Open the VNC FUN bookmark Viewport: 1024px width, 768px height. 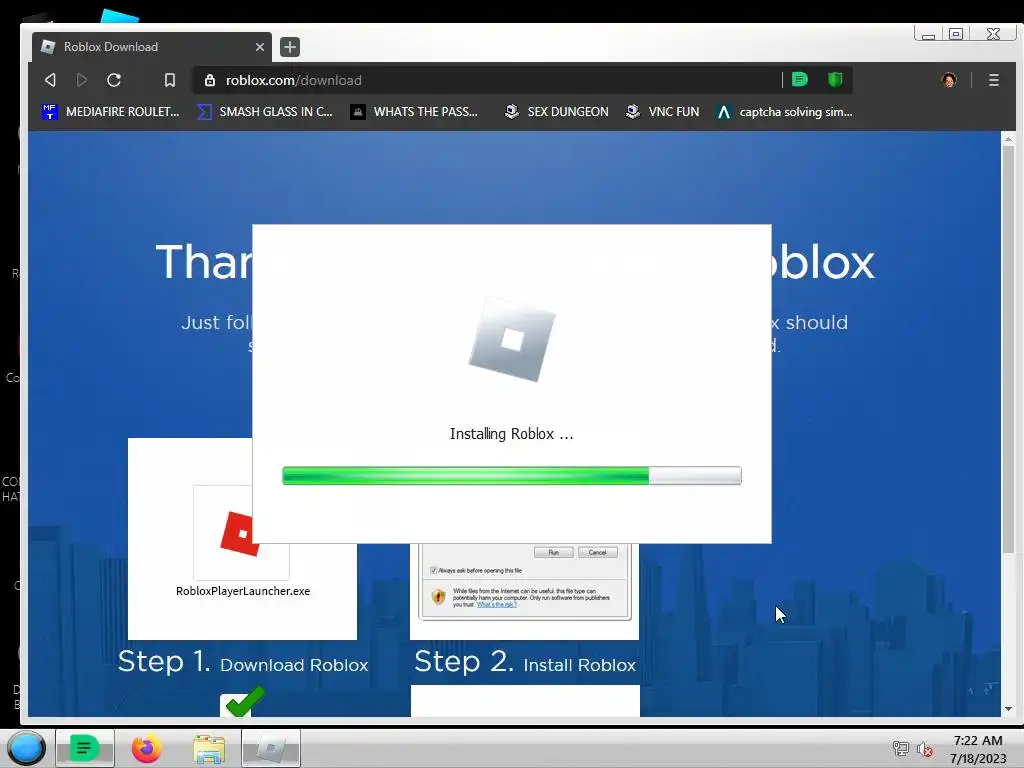pos(662,112)
